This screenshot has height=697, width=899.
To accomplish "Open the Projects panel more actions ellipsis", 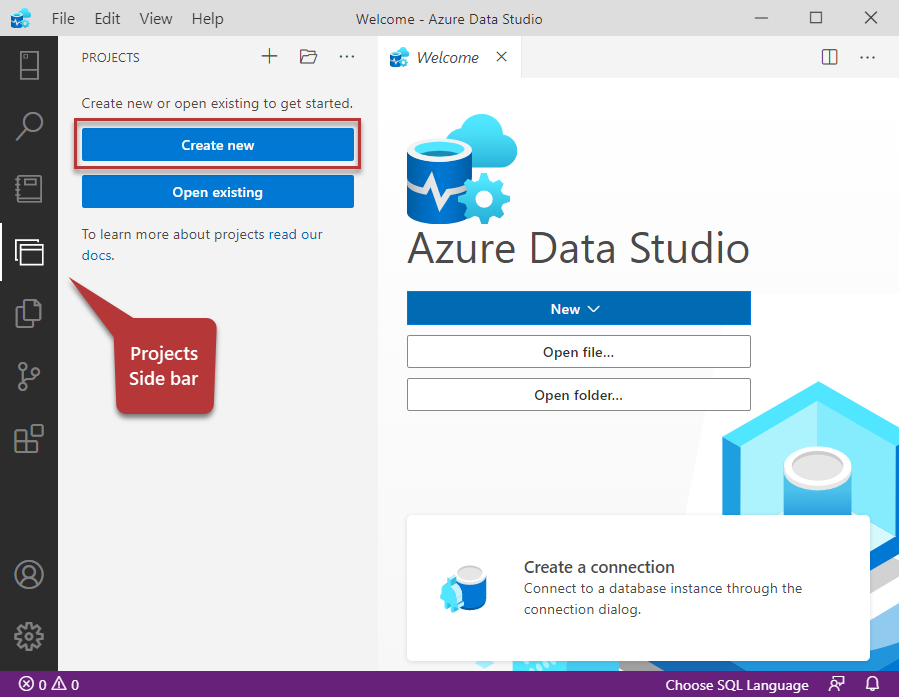I will click(x=347, y=56).
